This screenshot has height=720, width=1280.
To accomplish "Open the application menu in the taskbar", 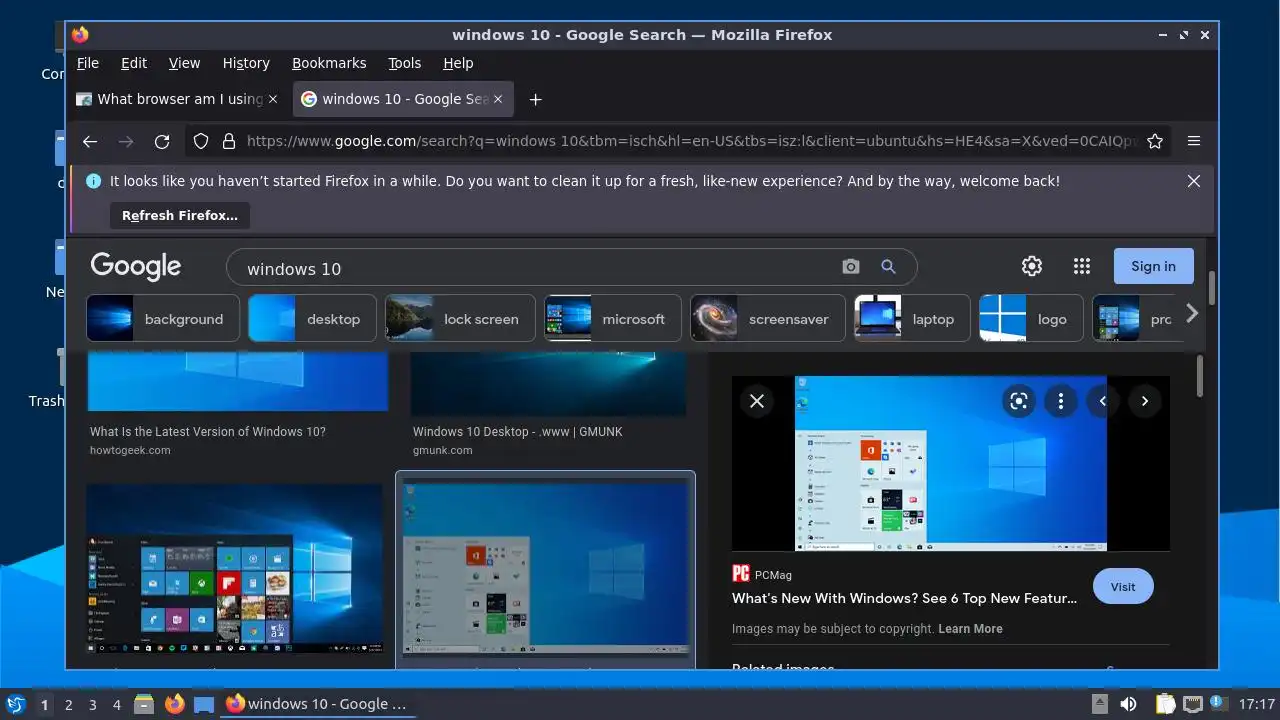I will click(15, 704).
